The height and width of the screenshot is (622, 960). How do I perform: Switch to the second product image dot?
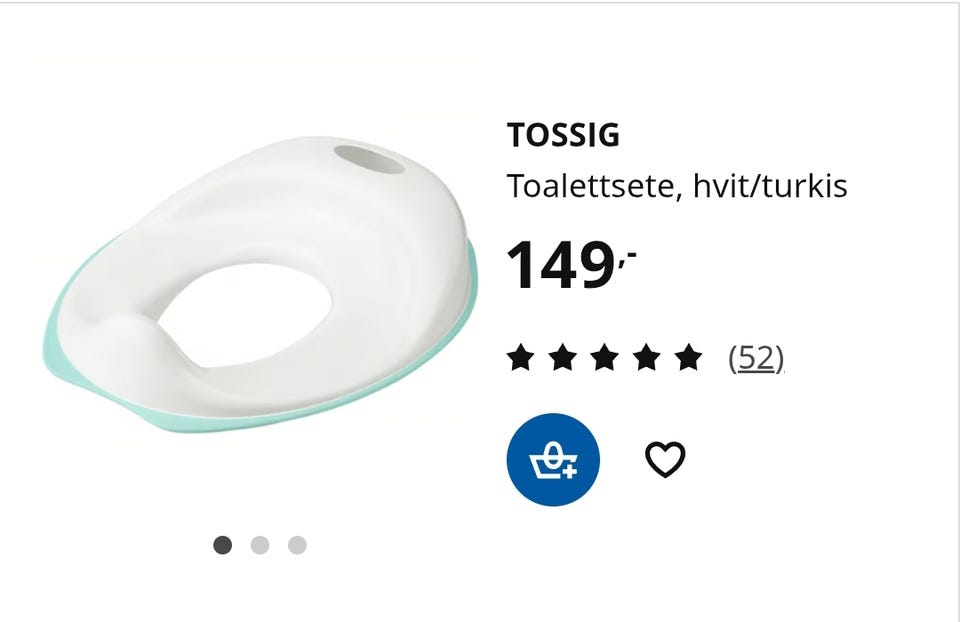click(260, 545)
